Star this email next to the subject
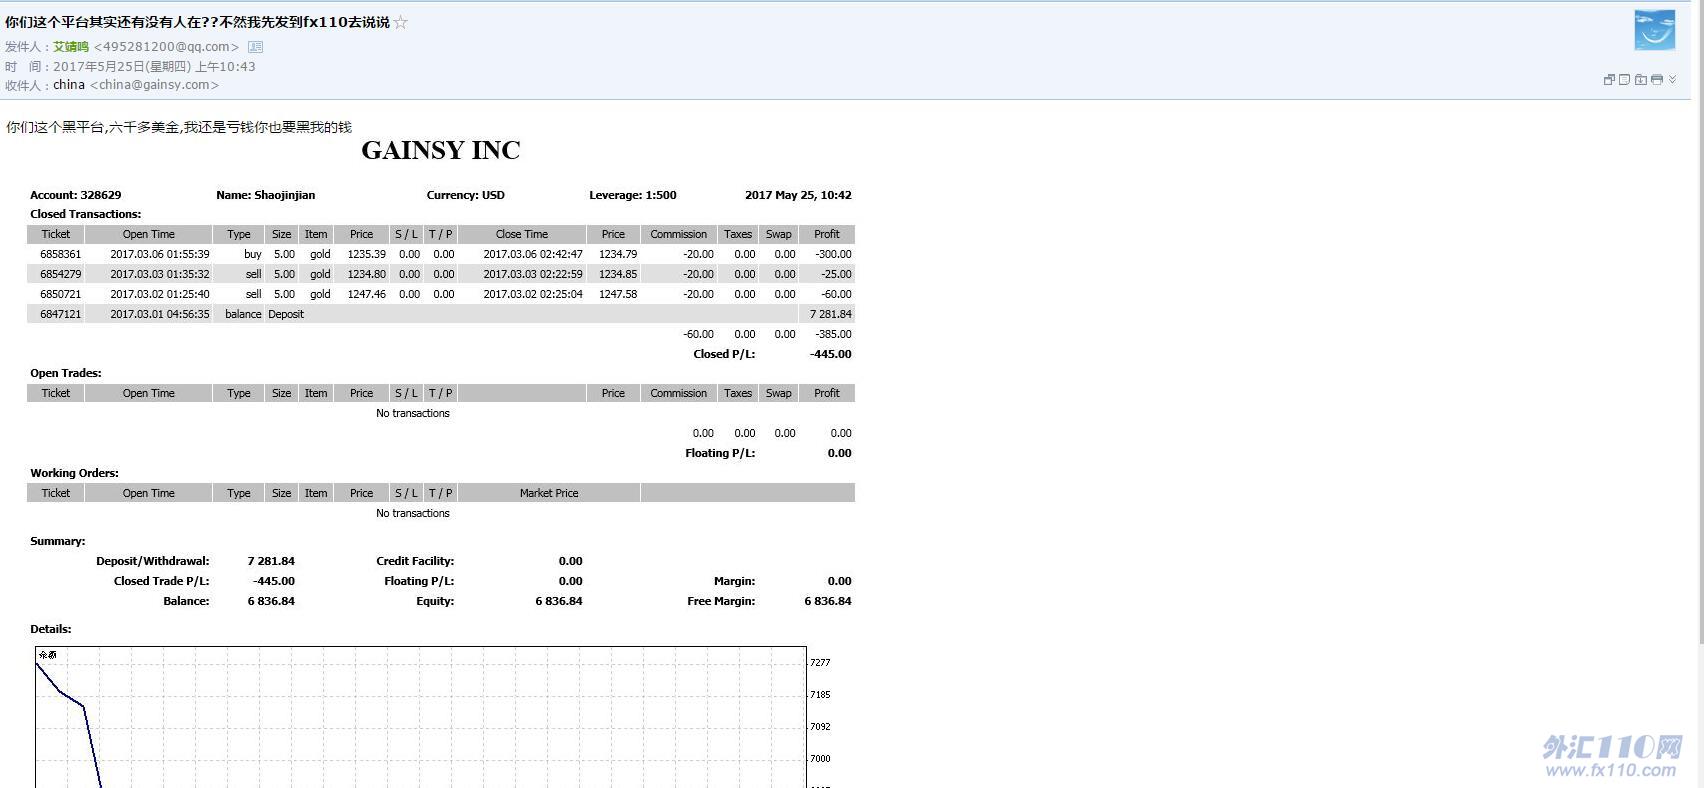Image resolution: width=1704 pixels, height=788 pixels. 400,22
